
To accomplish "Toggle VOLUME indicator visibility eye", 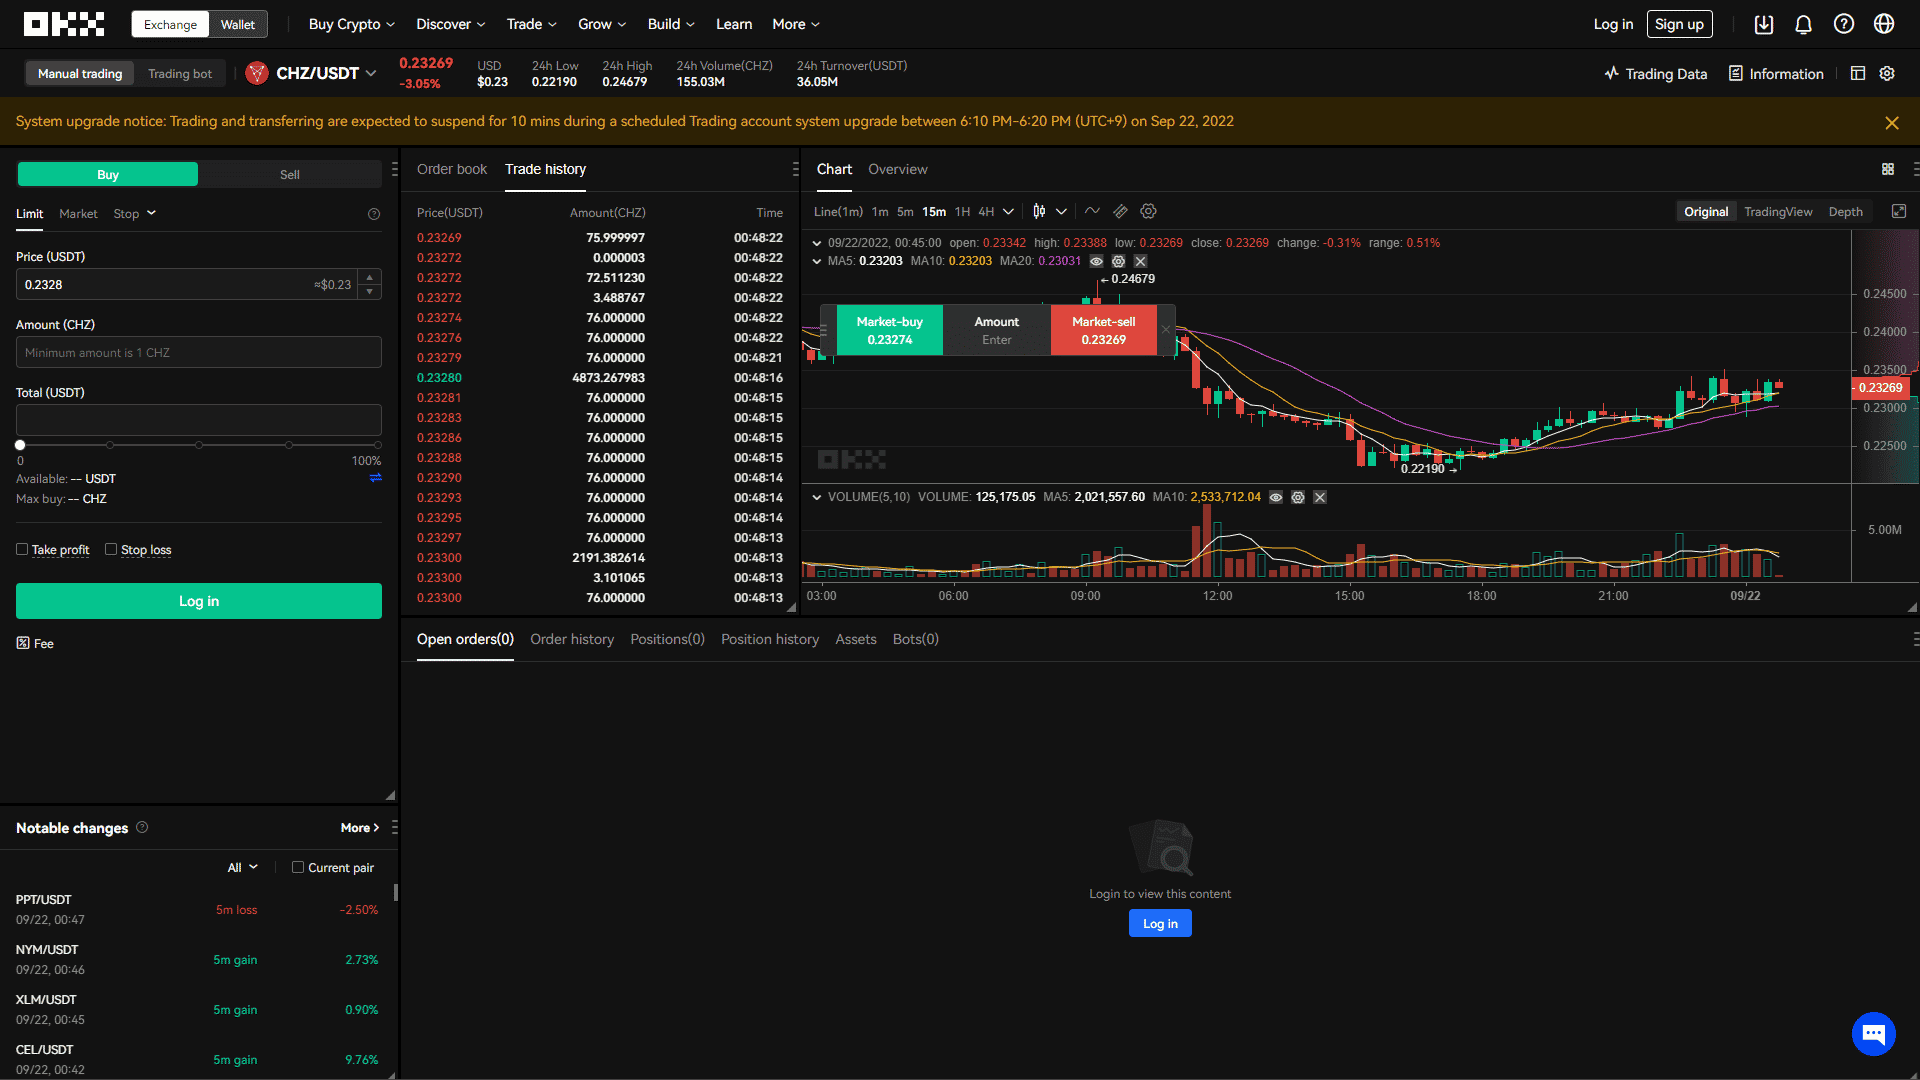I will click(x=1276, y=497).
